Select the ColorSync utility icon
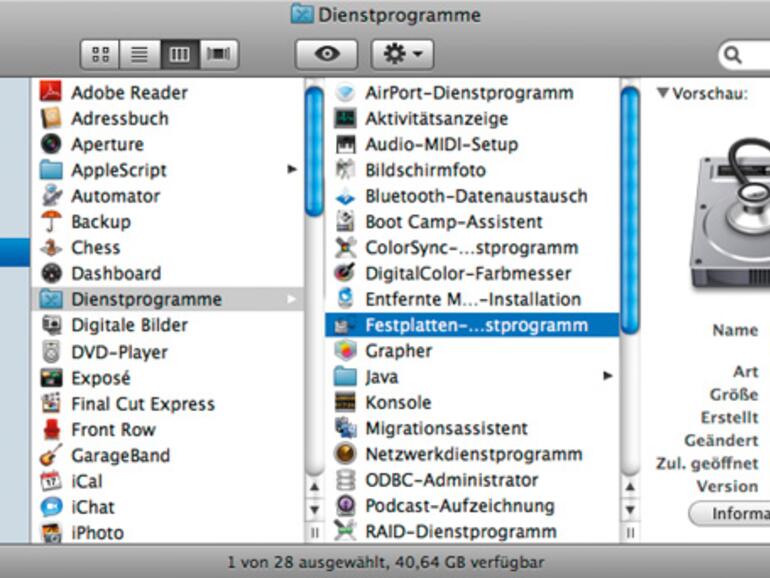This screenshot has height=578, width=770. [x=345, y=248]
